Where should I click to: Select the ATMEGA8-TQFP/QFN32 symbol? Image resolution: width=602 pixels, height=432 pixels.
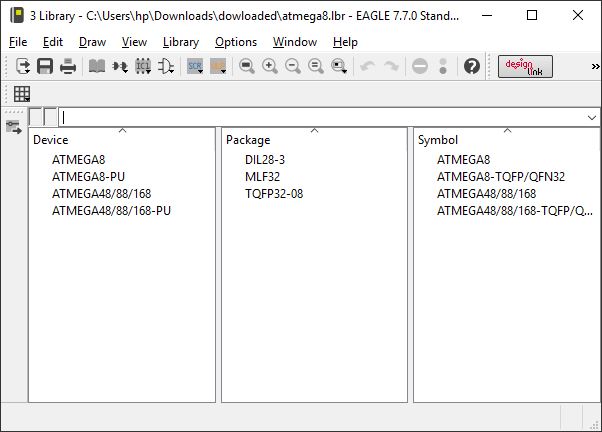click(501, 177)
